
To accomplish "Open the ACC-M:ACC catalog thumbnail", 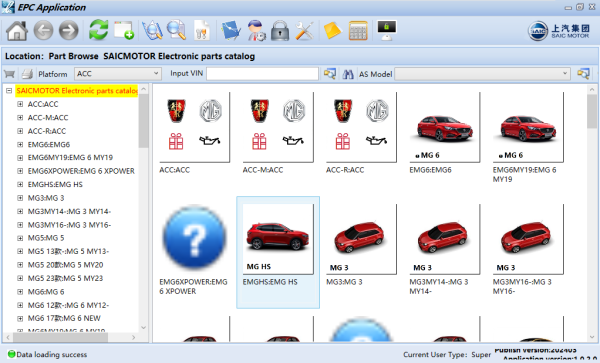I will click(278, 127).
